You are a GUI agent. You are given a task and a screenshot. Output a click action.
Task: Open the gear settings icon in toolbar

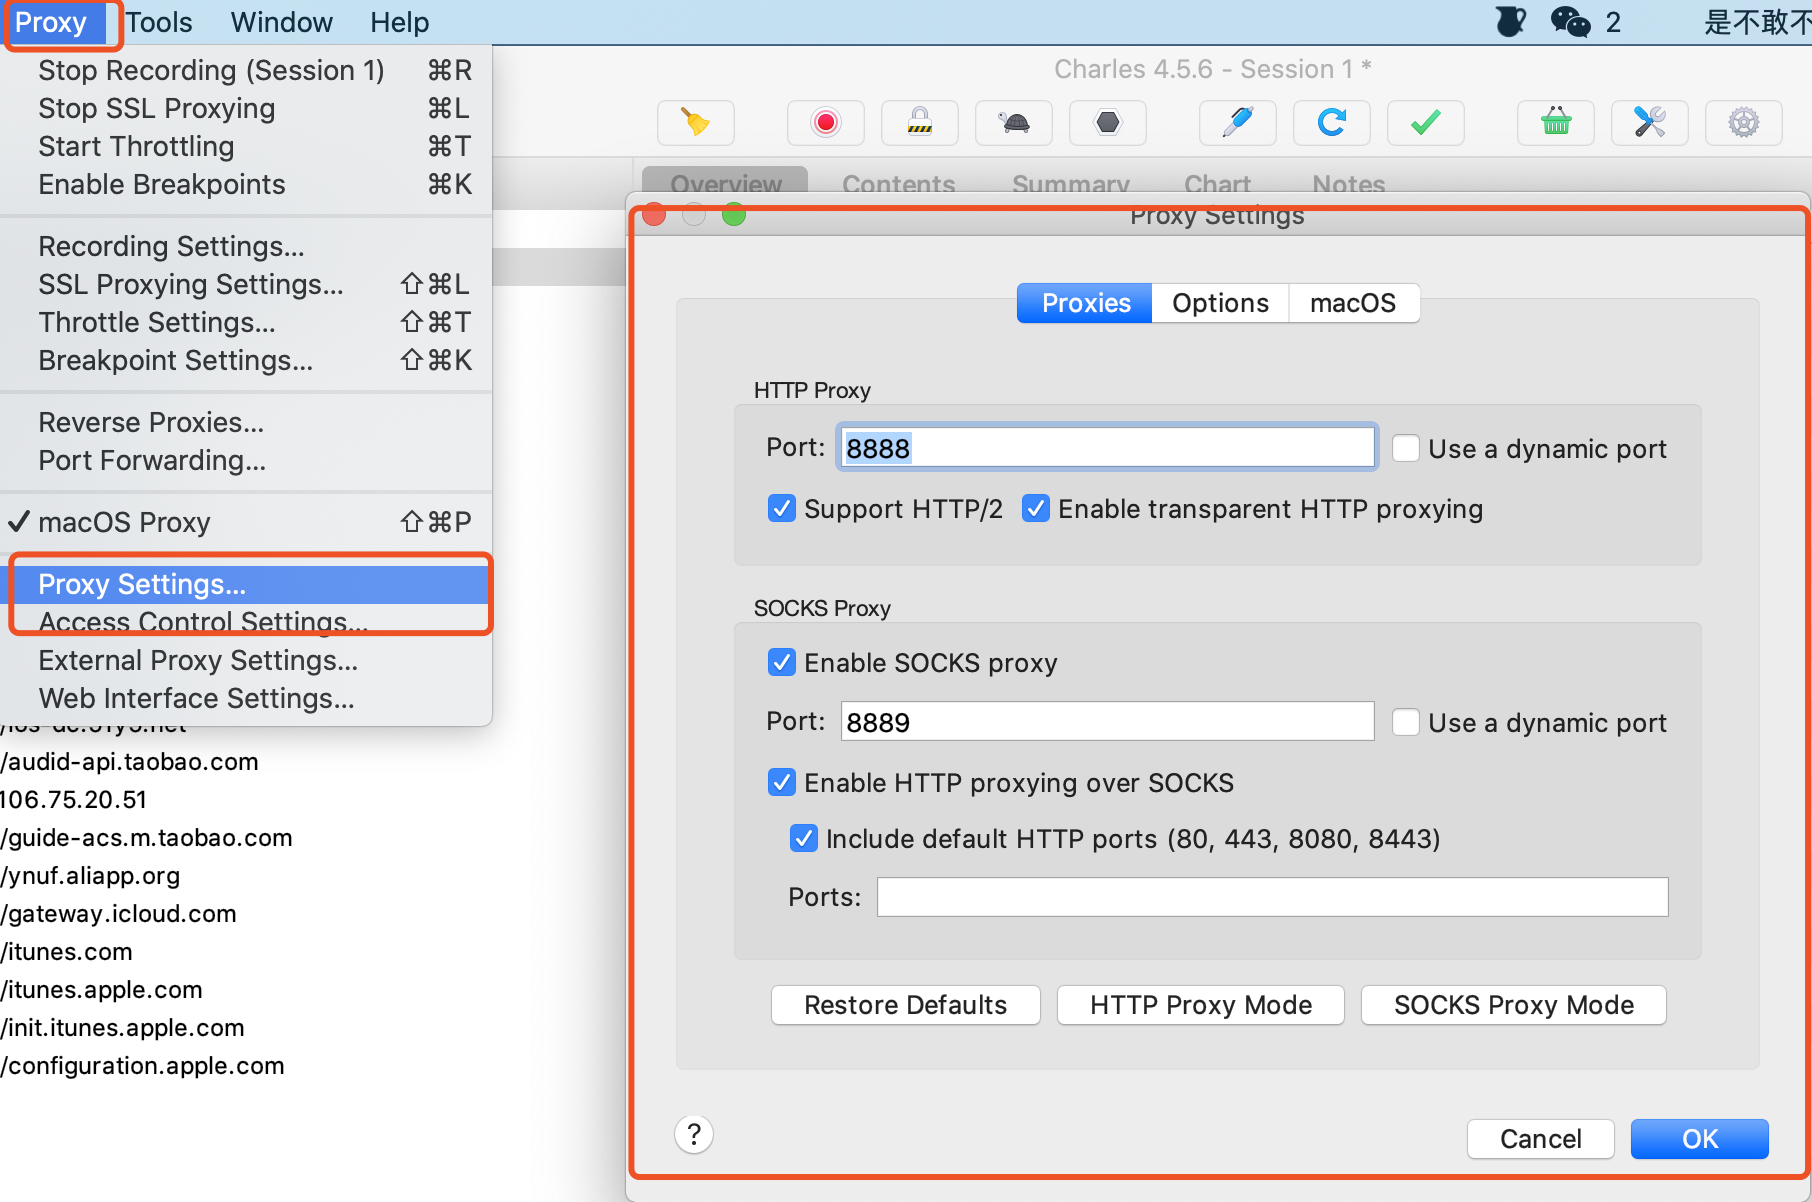(1743, 123)
